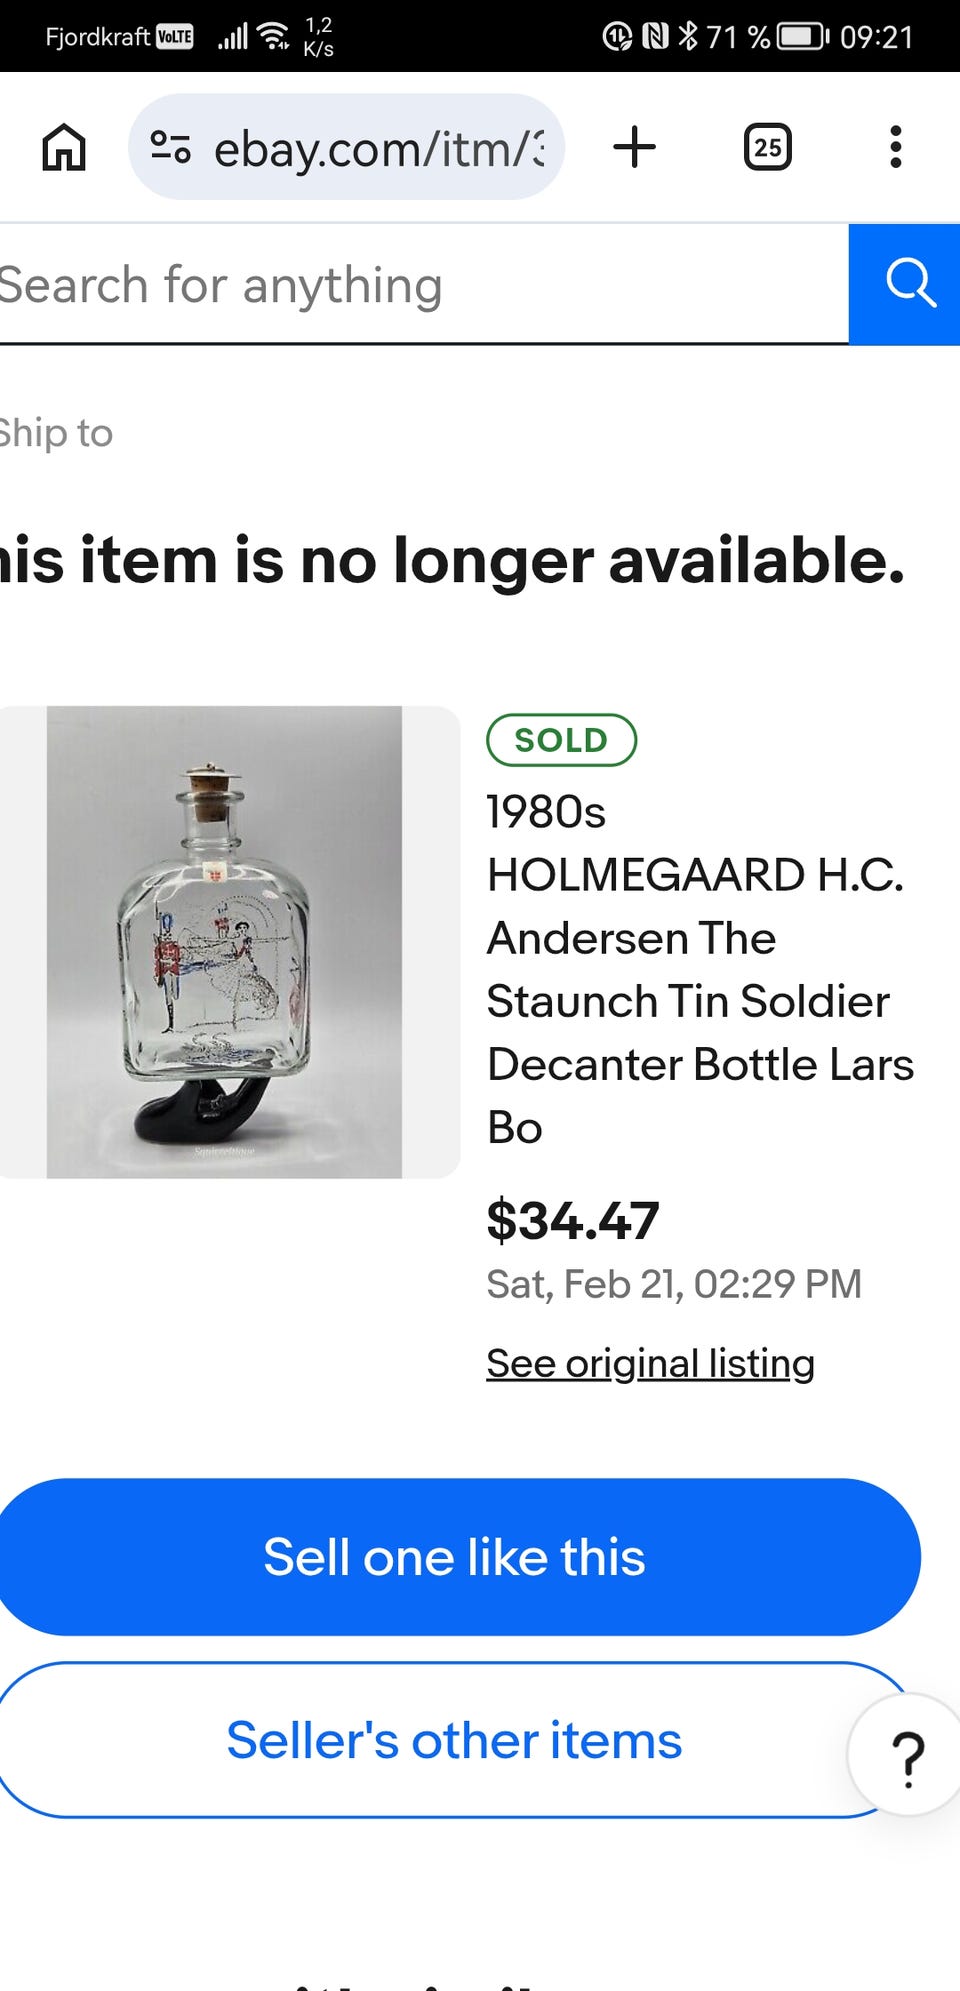Tap the Holmegaard decanter listing title
The image size is (960, 1991).
698,969
